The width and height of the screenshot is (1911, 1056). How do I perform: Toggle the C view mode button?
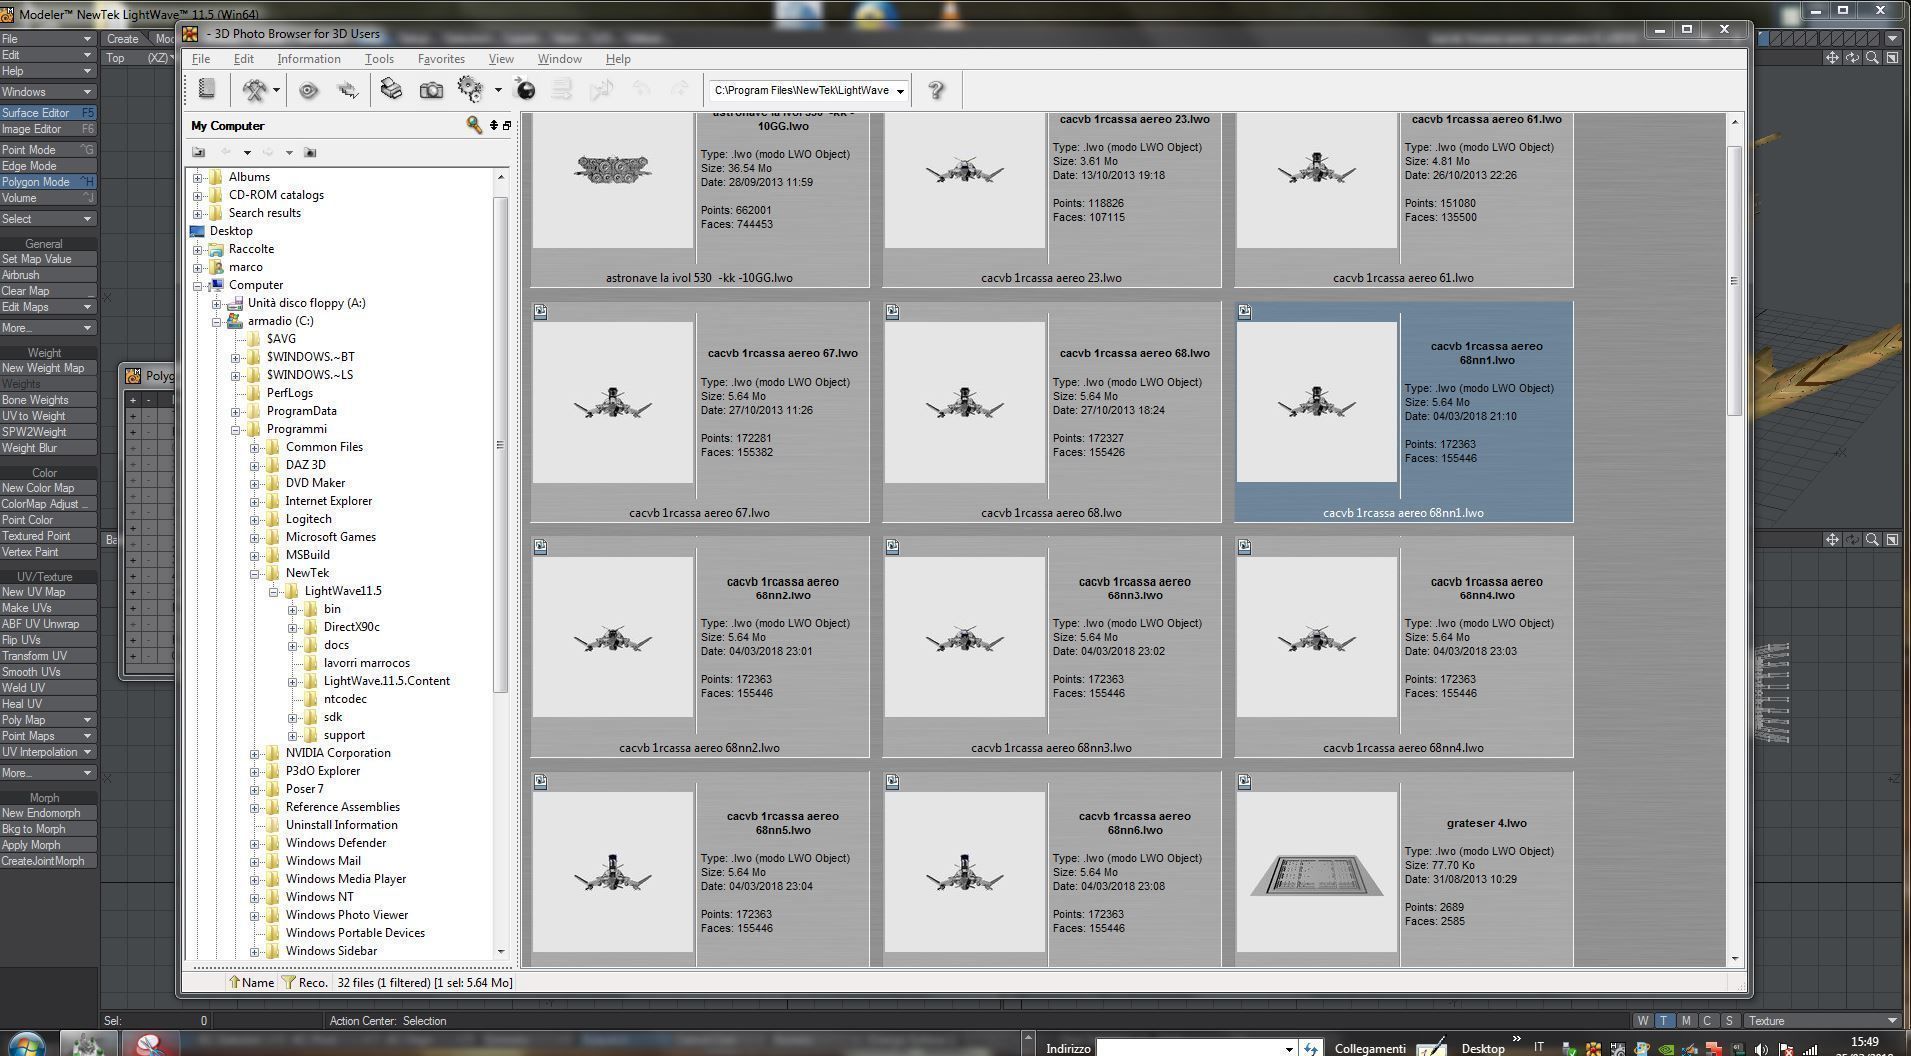coord(1707,1021)
